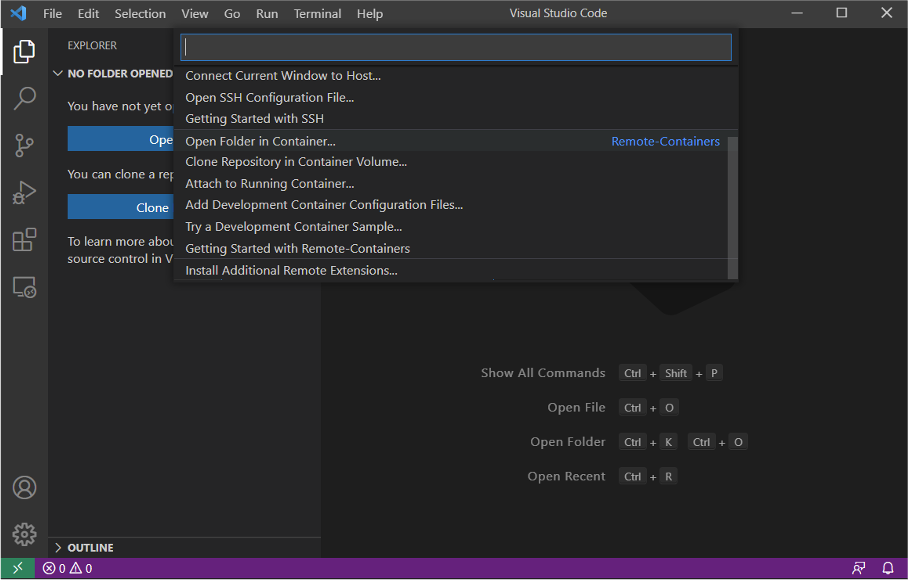Viewport: 908px width, 581px height.
Task: Click the Remote-Containers group label
Action: pos(665,141)
